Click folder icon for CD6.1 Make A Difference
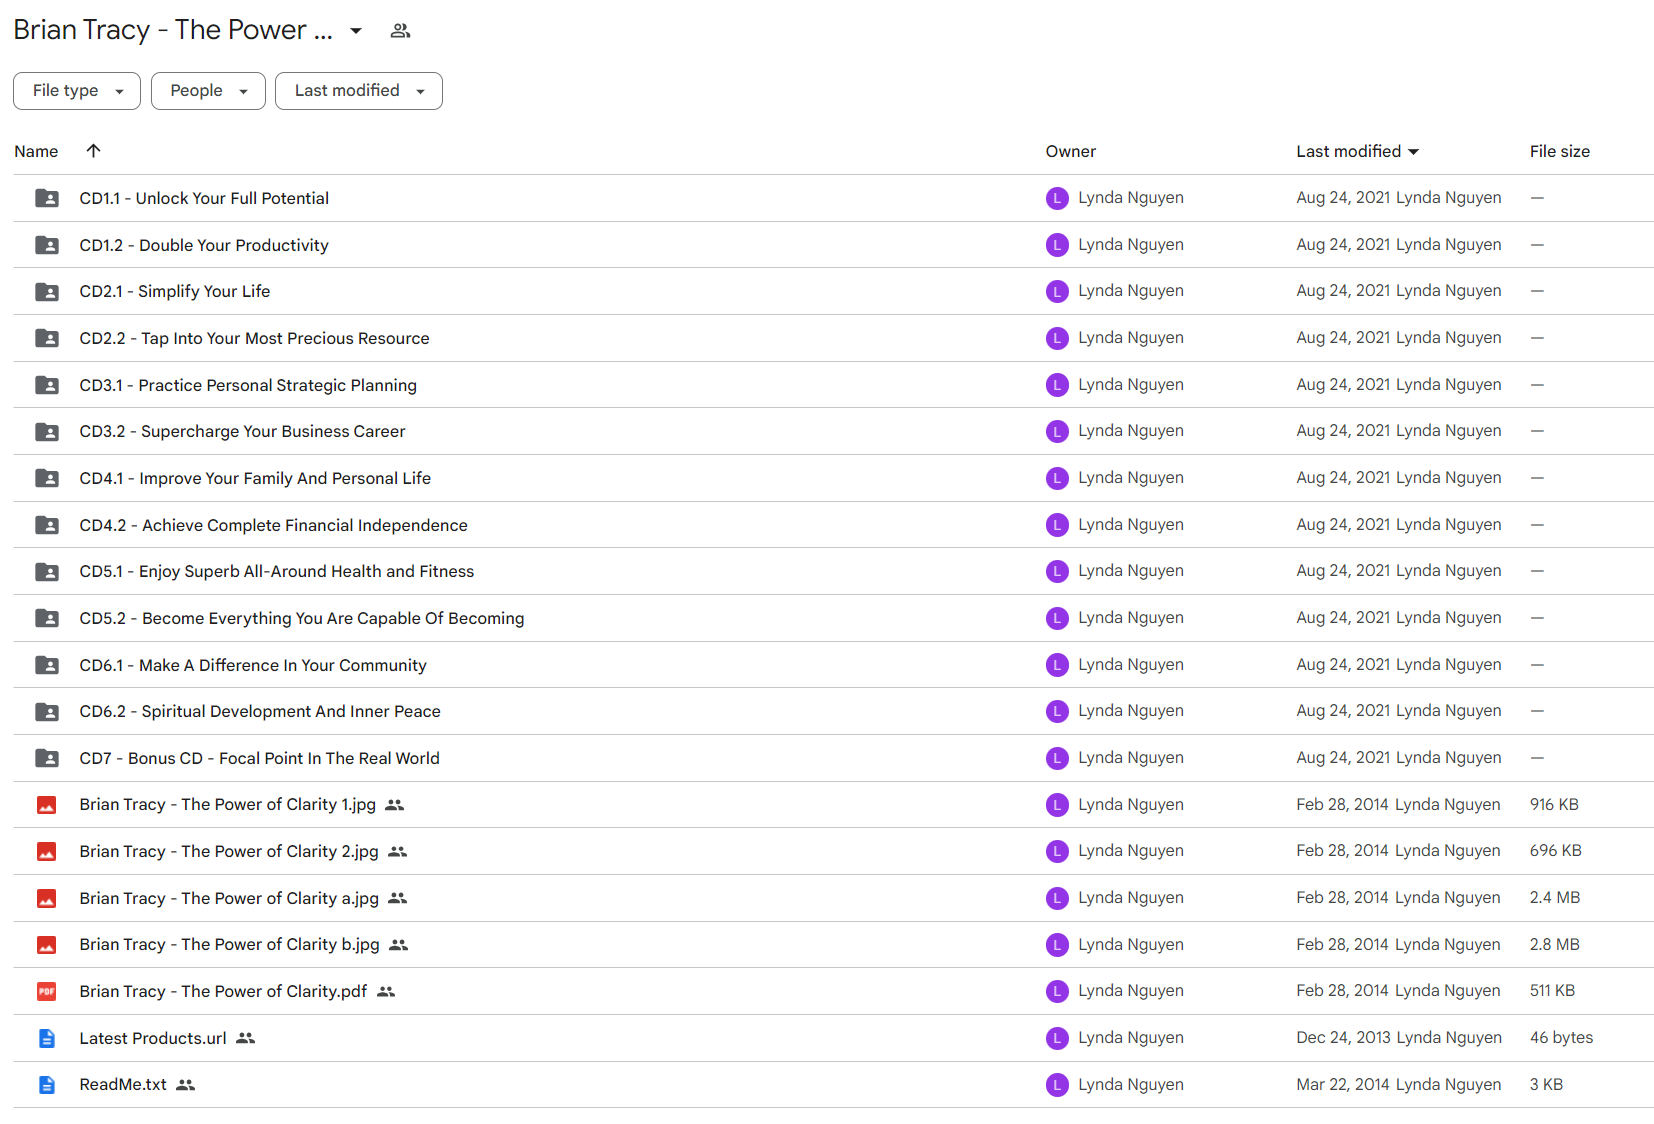 (x=47, y=665)
